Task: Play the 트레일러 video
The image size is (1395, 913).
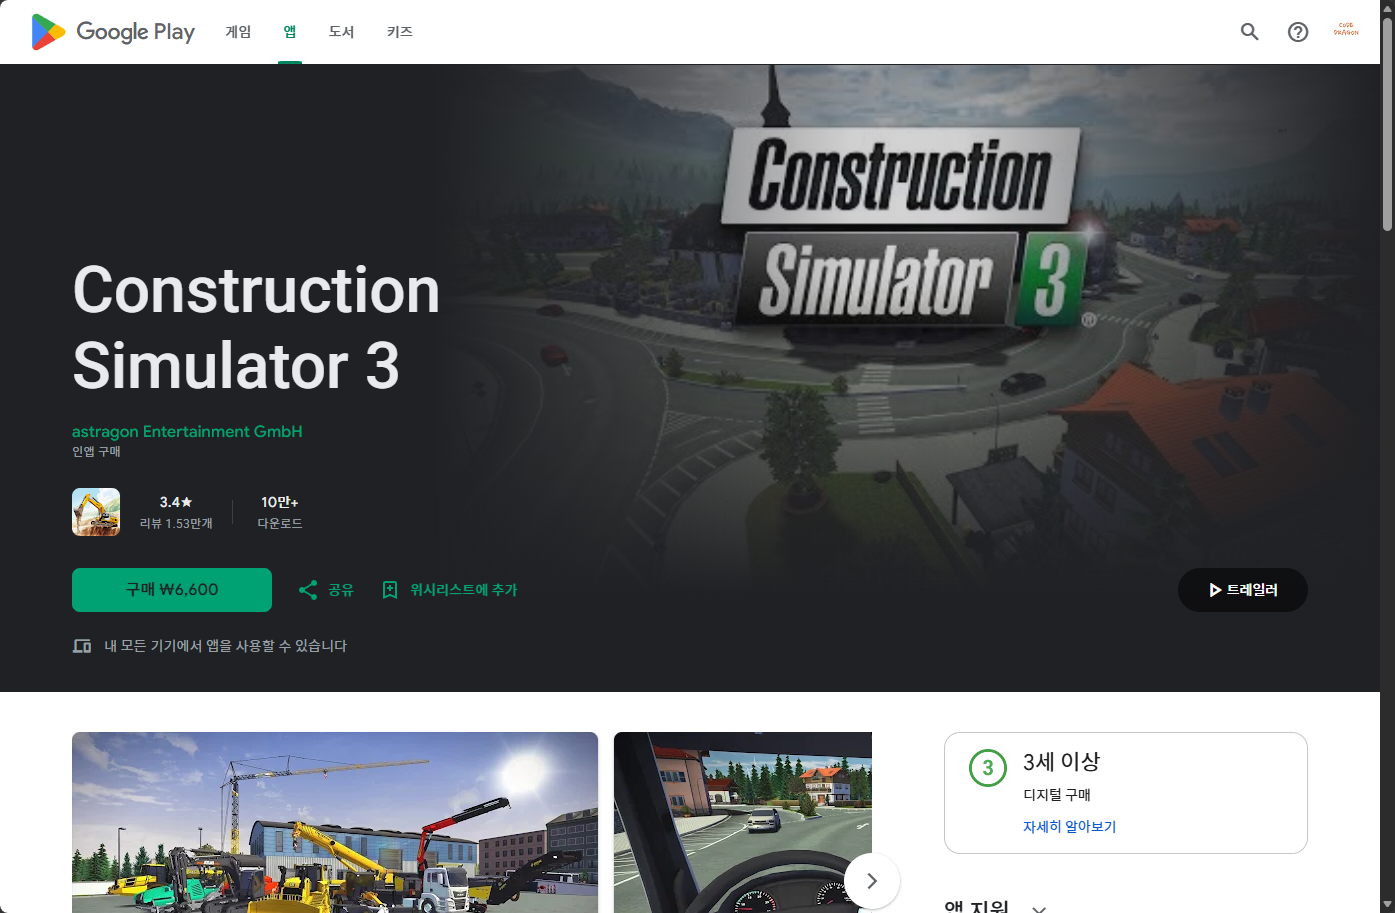Action: point(1243,590)
